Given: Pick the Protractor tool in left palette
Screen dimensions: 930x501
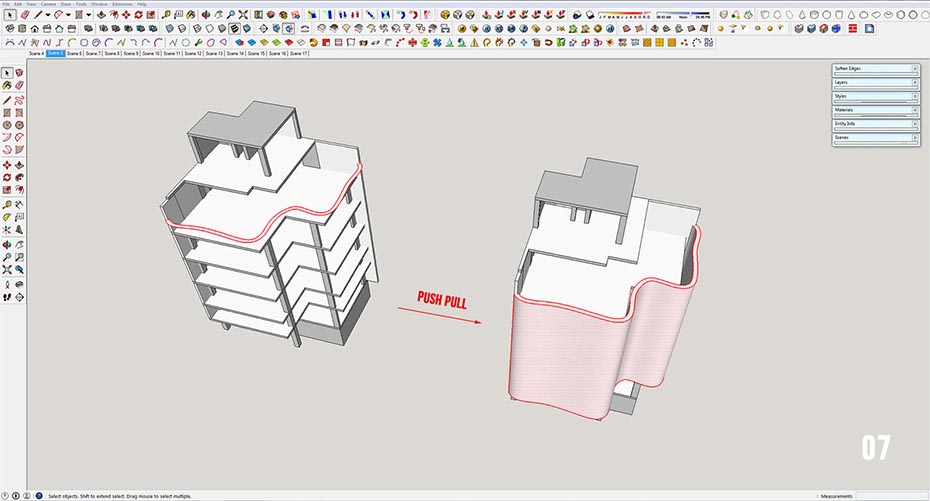Looking at the screenshot, I should [x=7, y=218].
